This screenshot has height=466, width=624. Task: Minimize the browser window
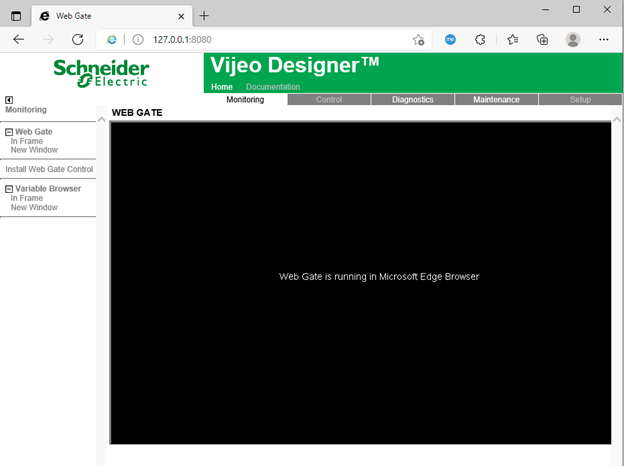pos(546,10)
